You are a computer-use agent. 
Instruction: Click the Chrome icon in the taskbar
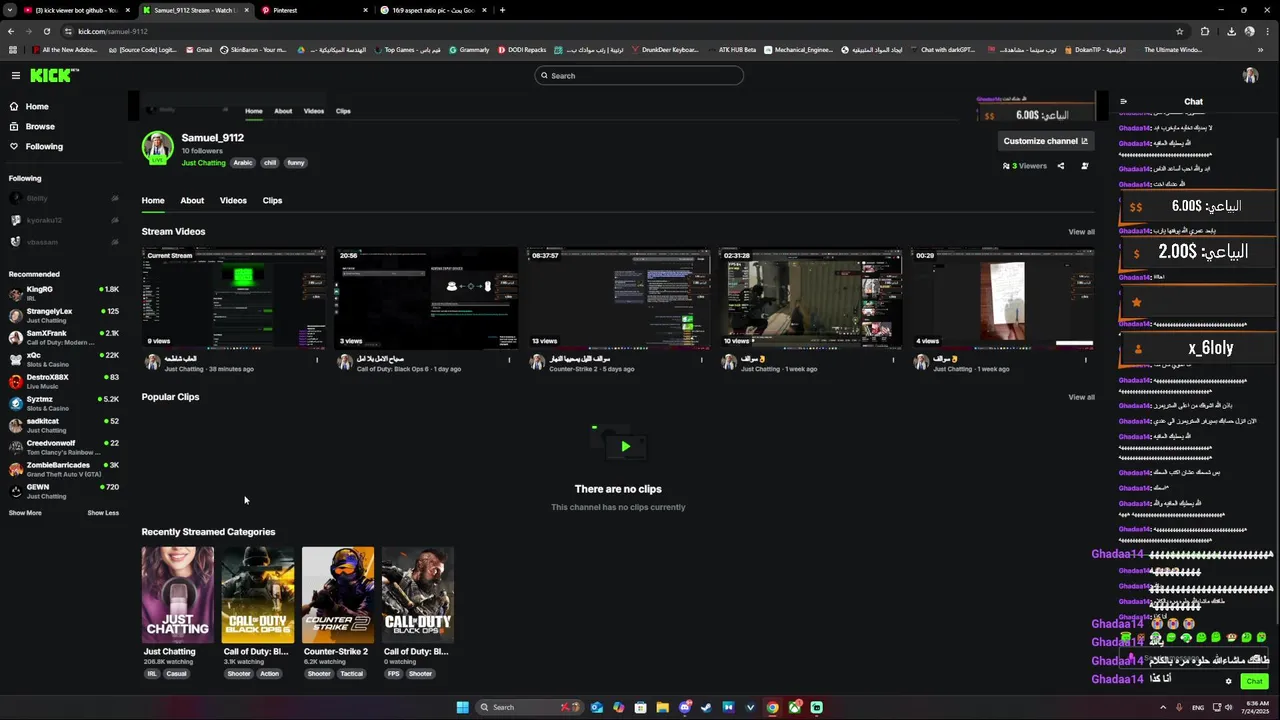[772, 708]
